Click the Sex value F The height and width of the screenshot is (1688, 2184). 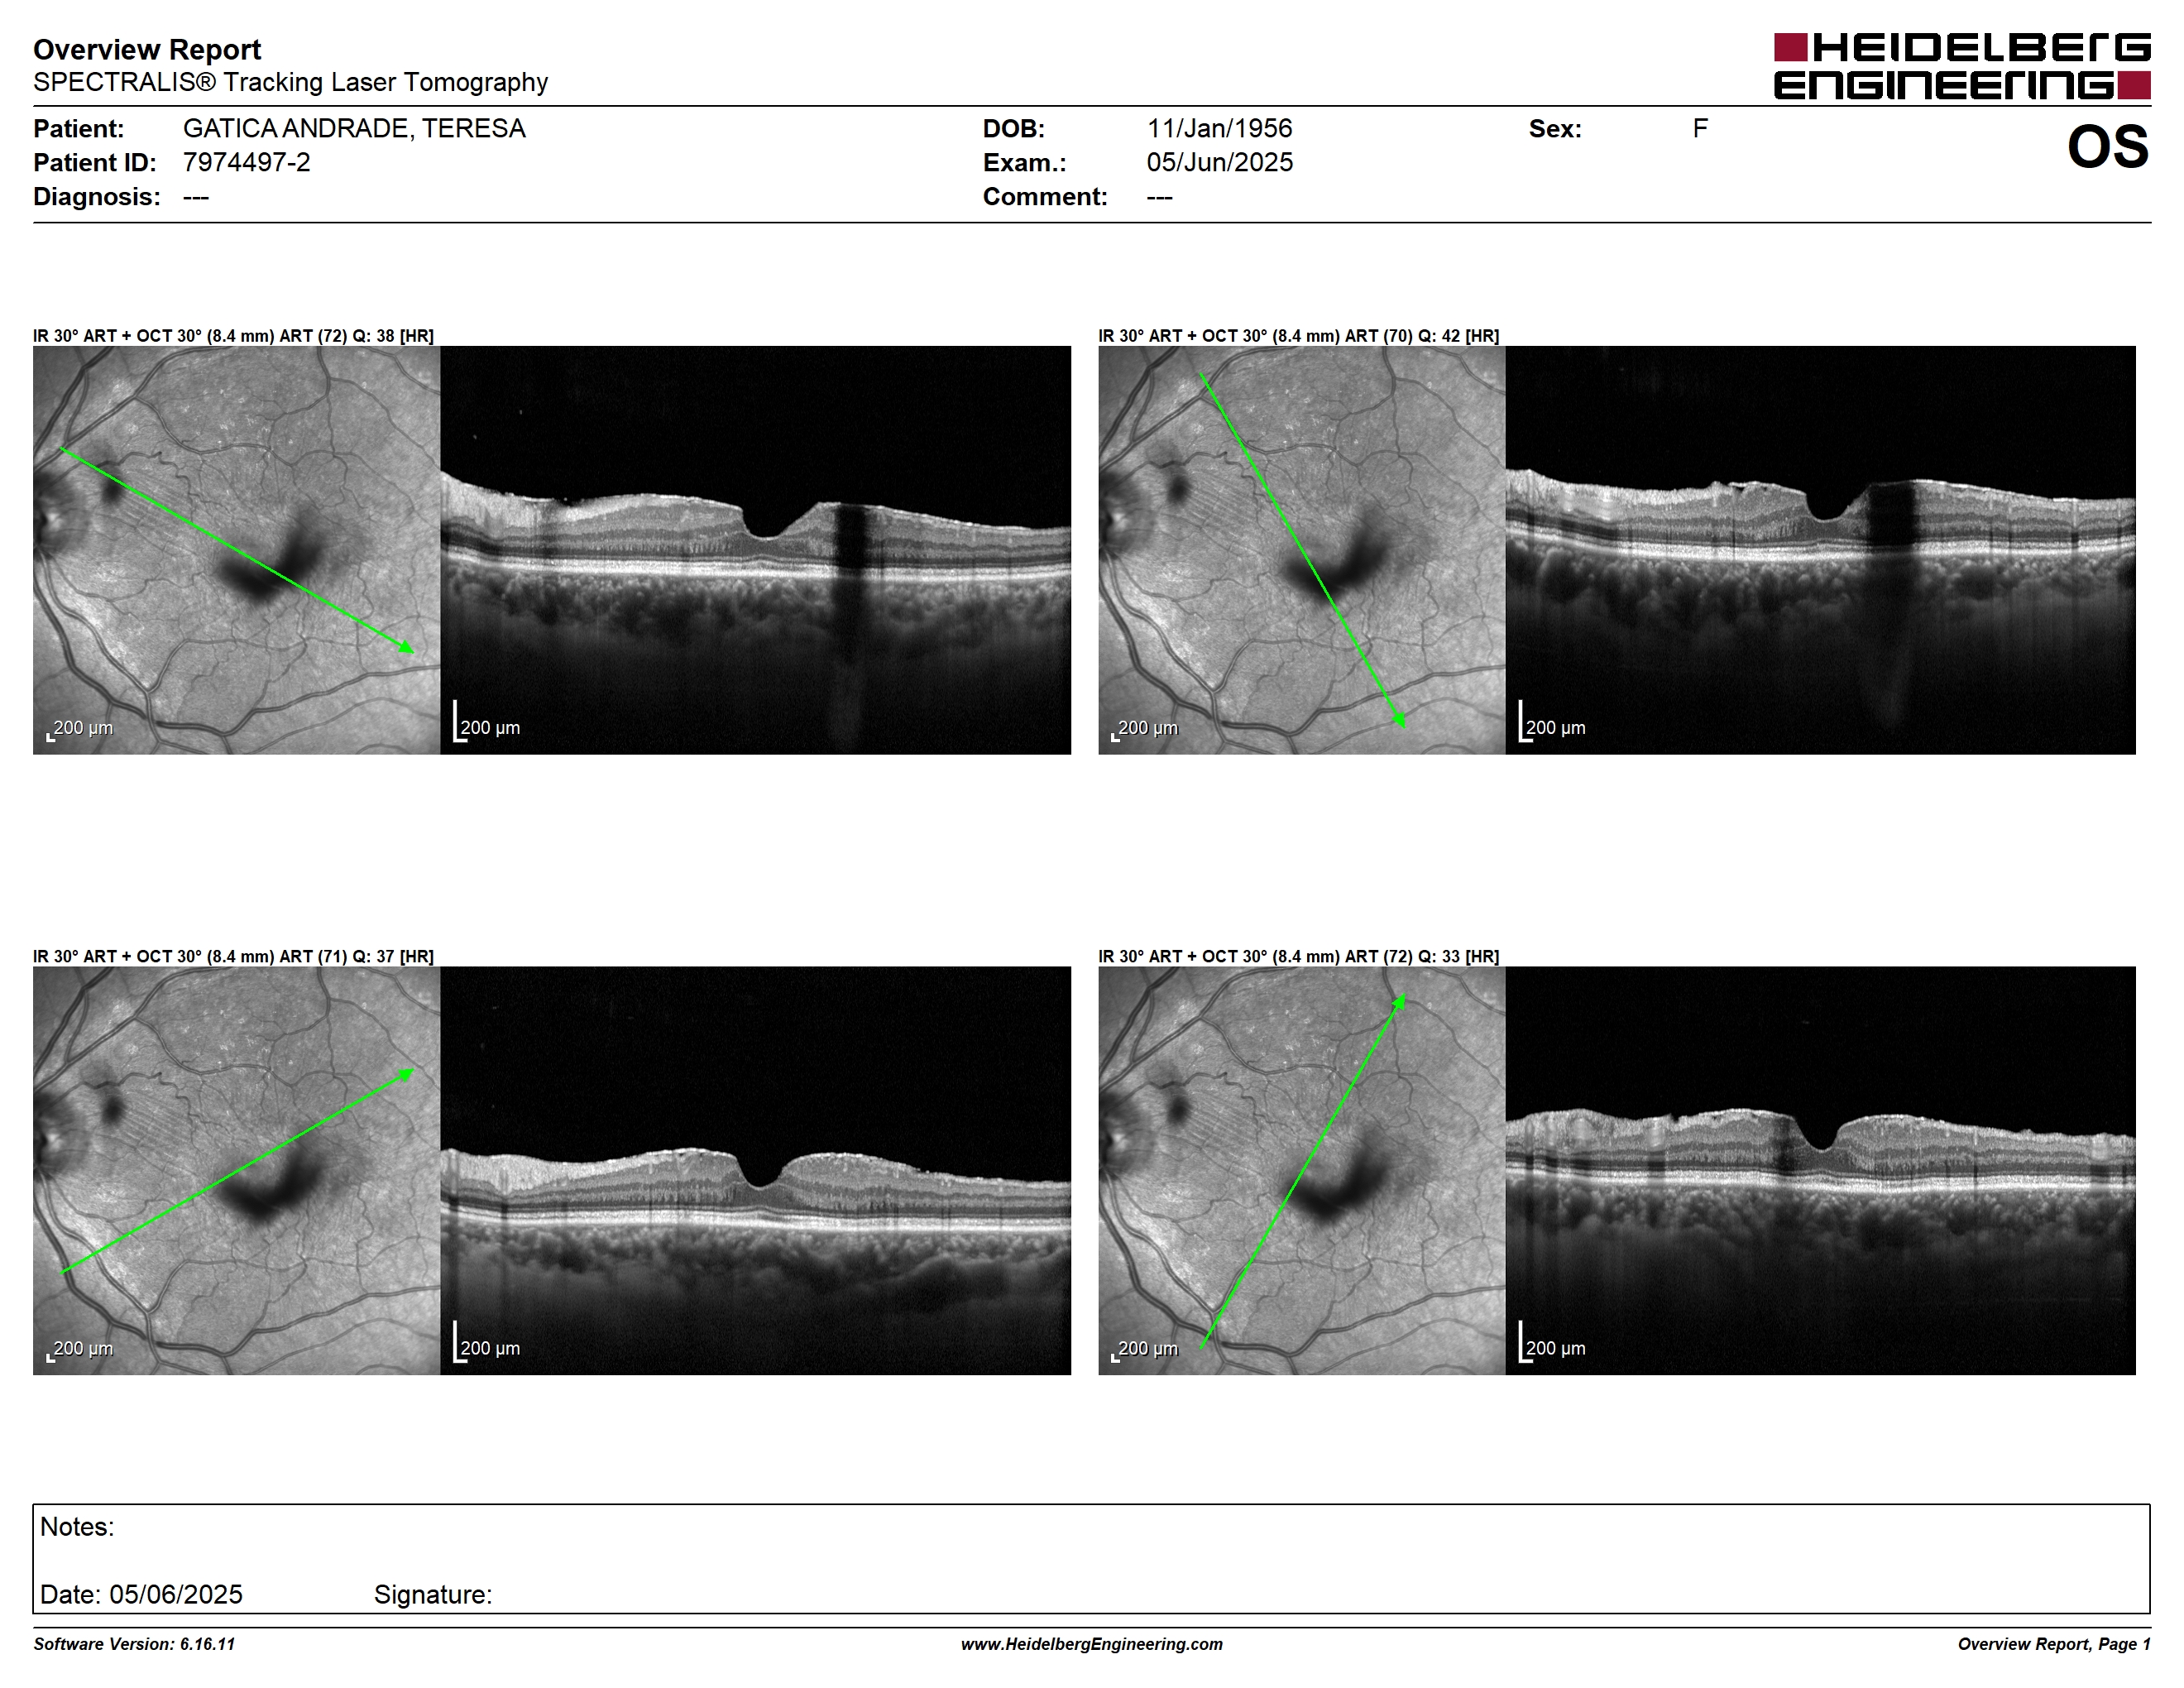(1700, 129)
